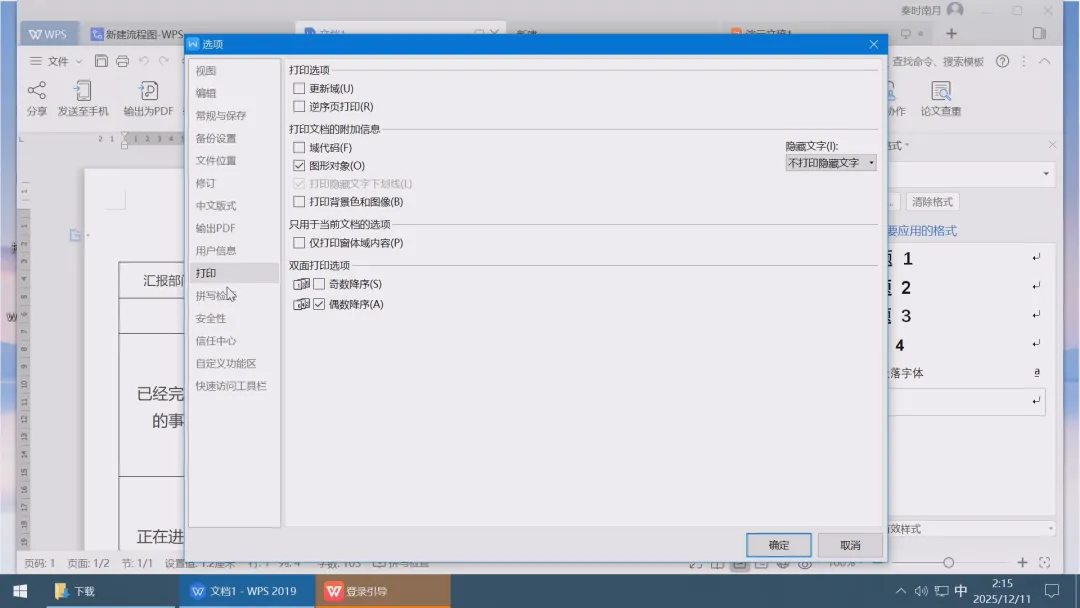Screen dimensions: 1080x608
Task: Open the notification center icon
Action: pos(1052,591)
